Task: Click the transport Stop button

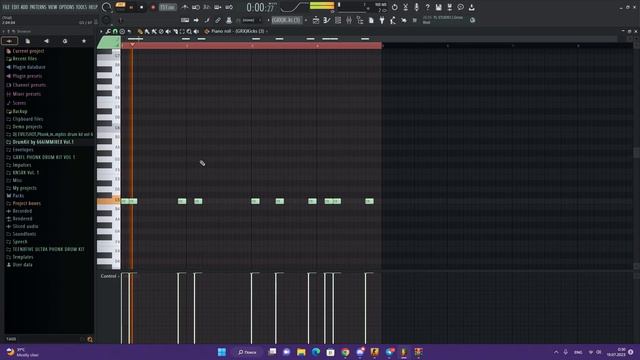Action: point(142,7)
